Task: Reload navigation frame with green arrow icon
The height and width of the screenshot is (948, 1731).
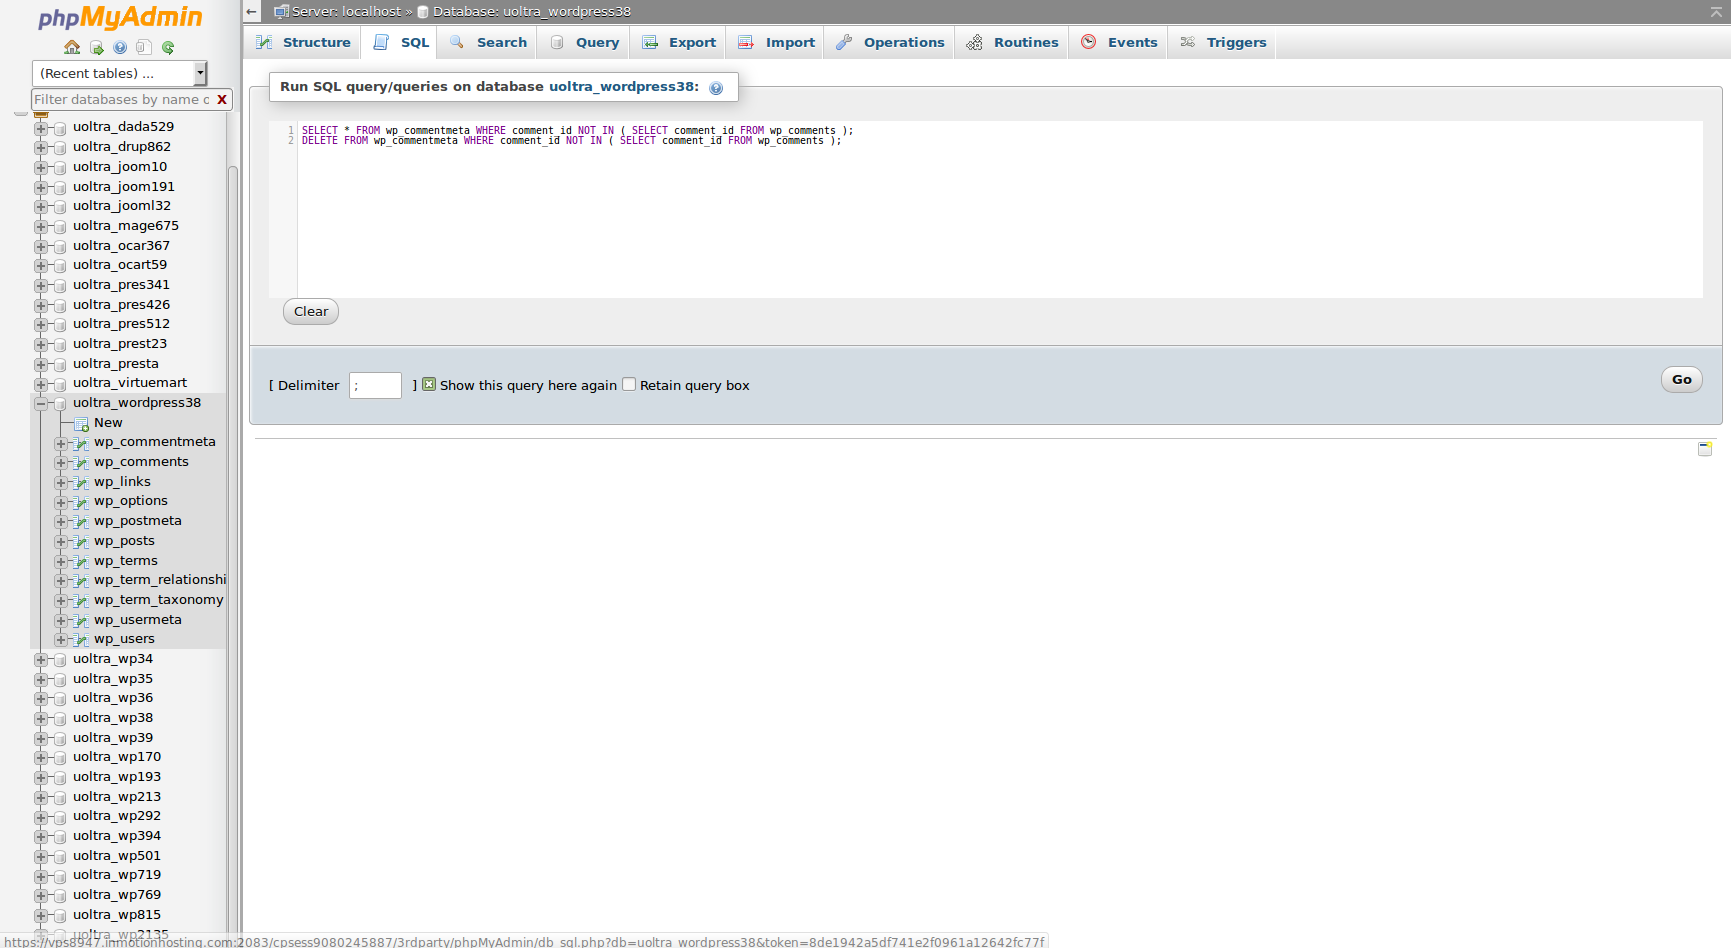Action: coord(168,47)
